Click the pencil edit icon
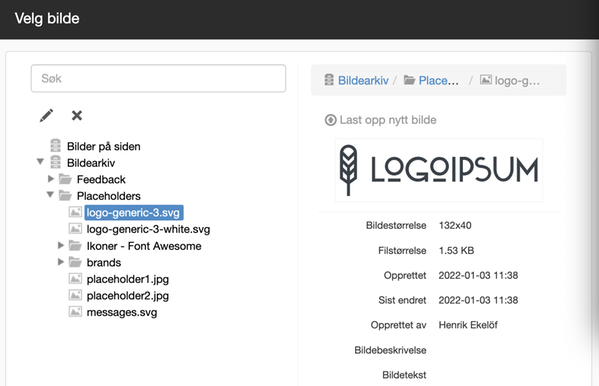The image size is (599, 386). point(46,115)
